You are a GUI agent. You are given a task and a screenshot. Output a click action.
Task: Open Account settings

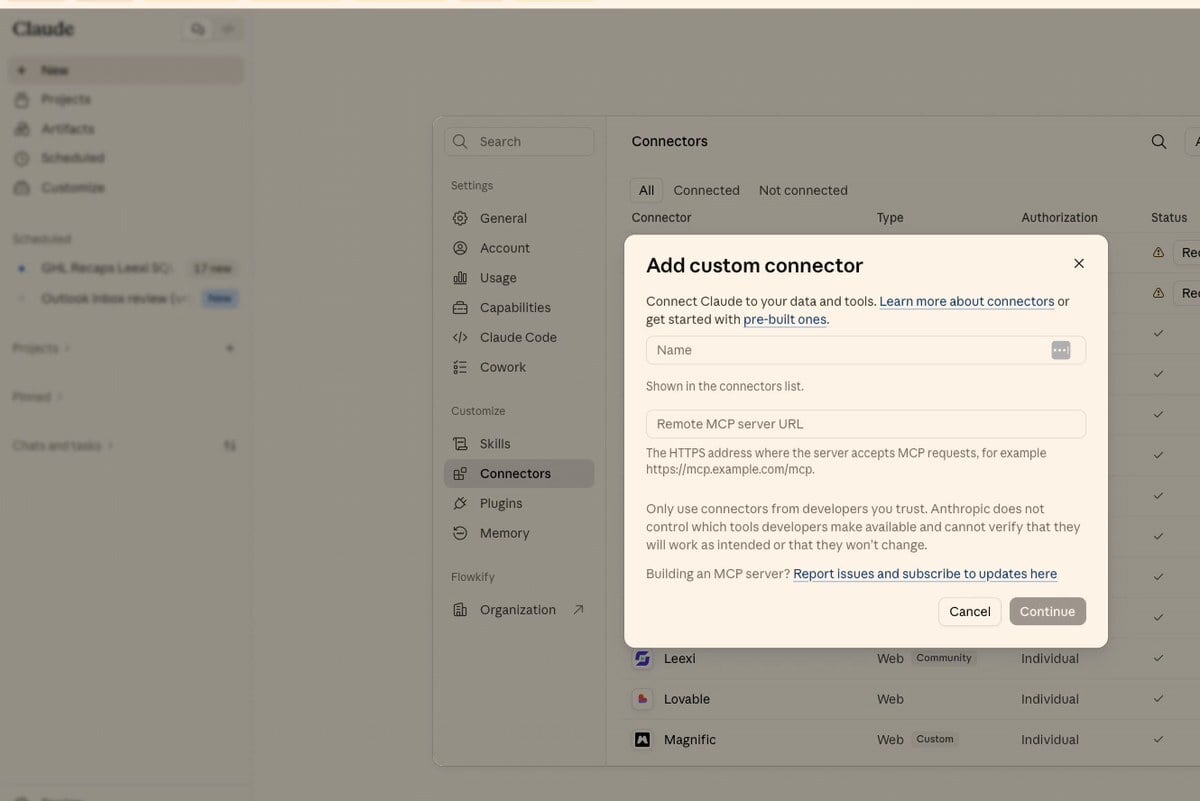(519, 248)
